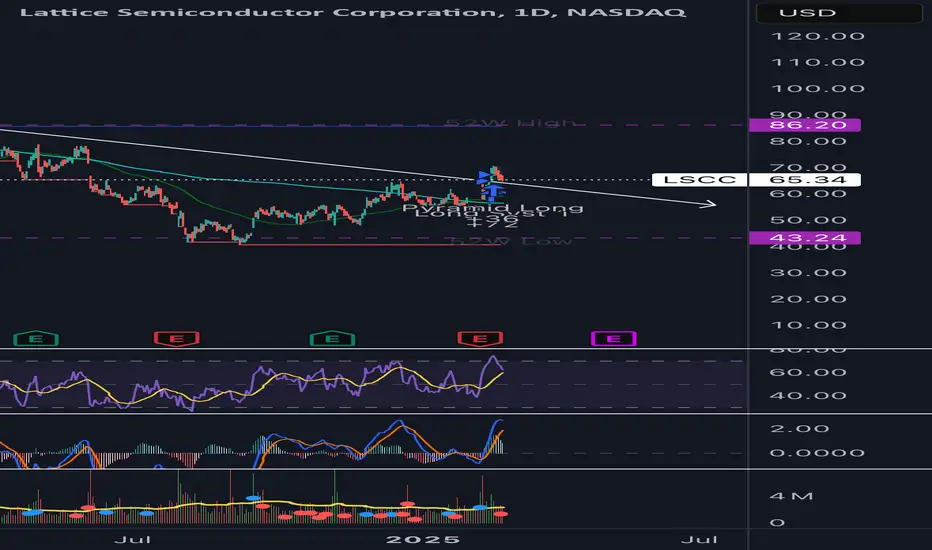The height and width of the screenshot is (550, 932).
Task: Open the USD currency selector
Action: point(839,12)
